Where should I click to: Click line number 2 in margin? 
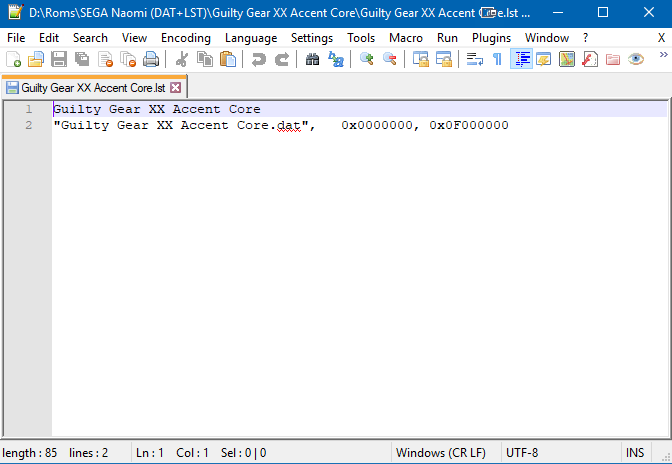28,125
